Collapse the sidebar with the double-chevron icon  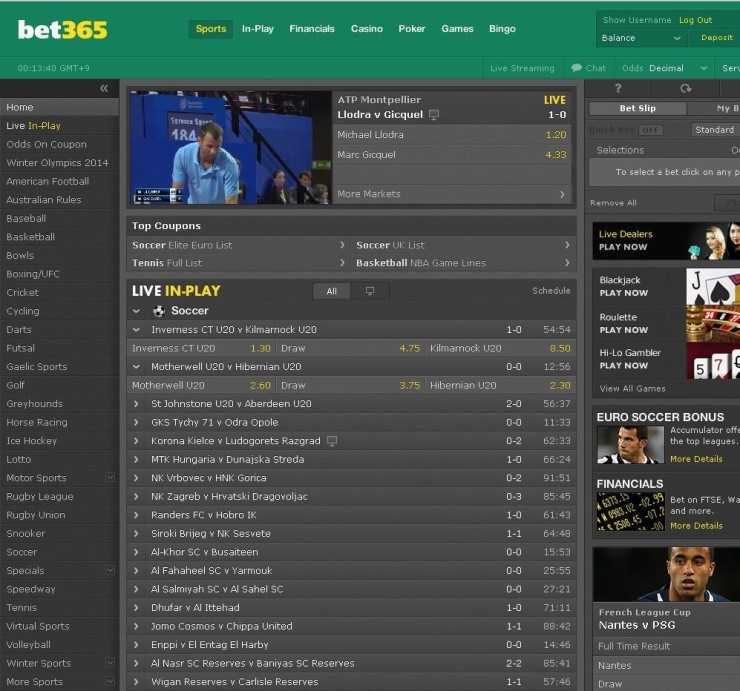(104, 88)
